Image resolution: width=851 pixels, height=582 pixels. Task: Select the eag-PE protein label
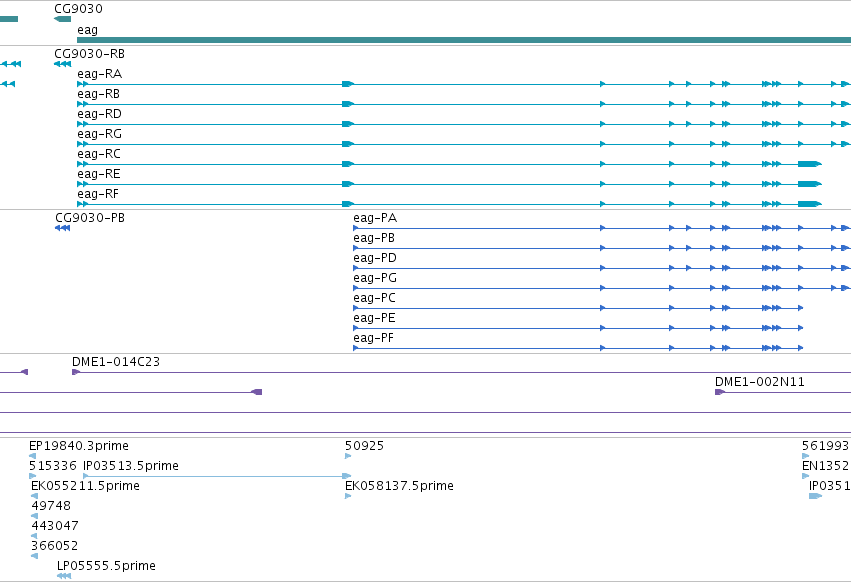(x=374, y=319)
